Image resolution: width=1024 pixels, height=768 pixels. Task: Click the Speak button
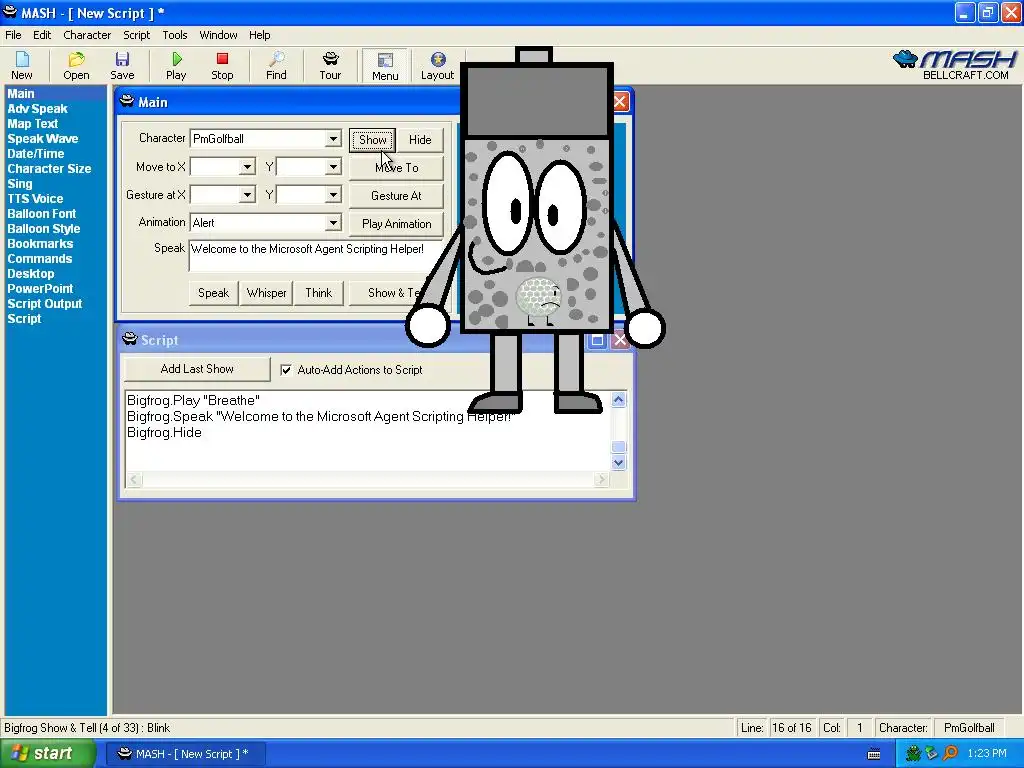point(214,293)
